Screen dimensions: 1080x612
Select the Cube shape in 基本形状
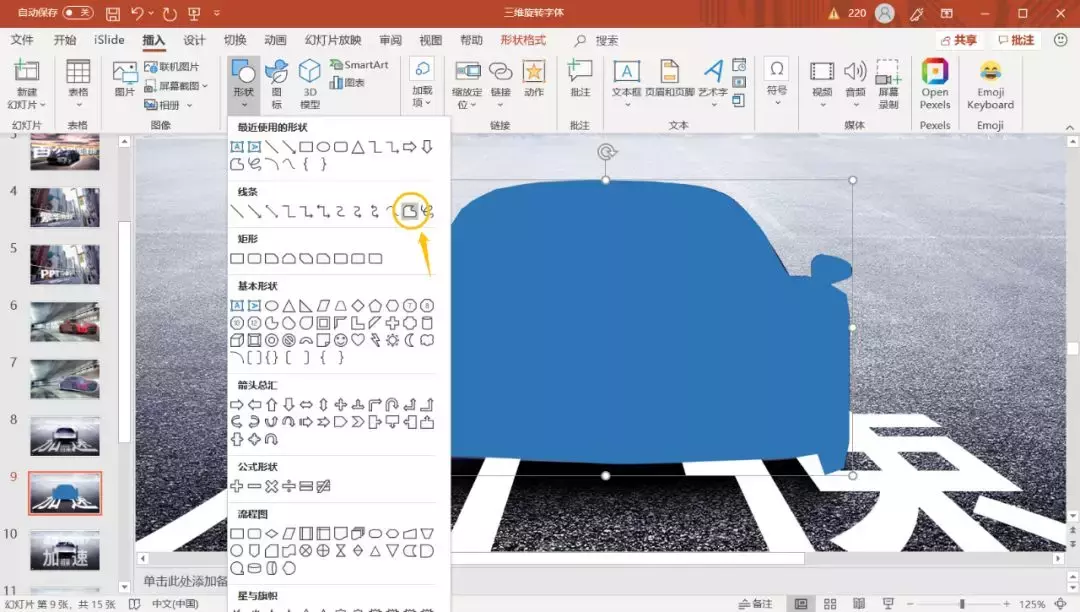[237, 340]
